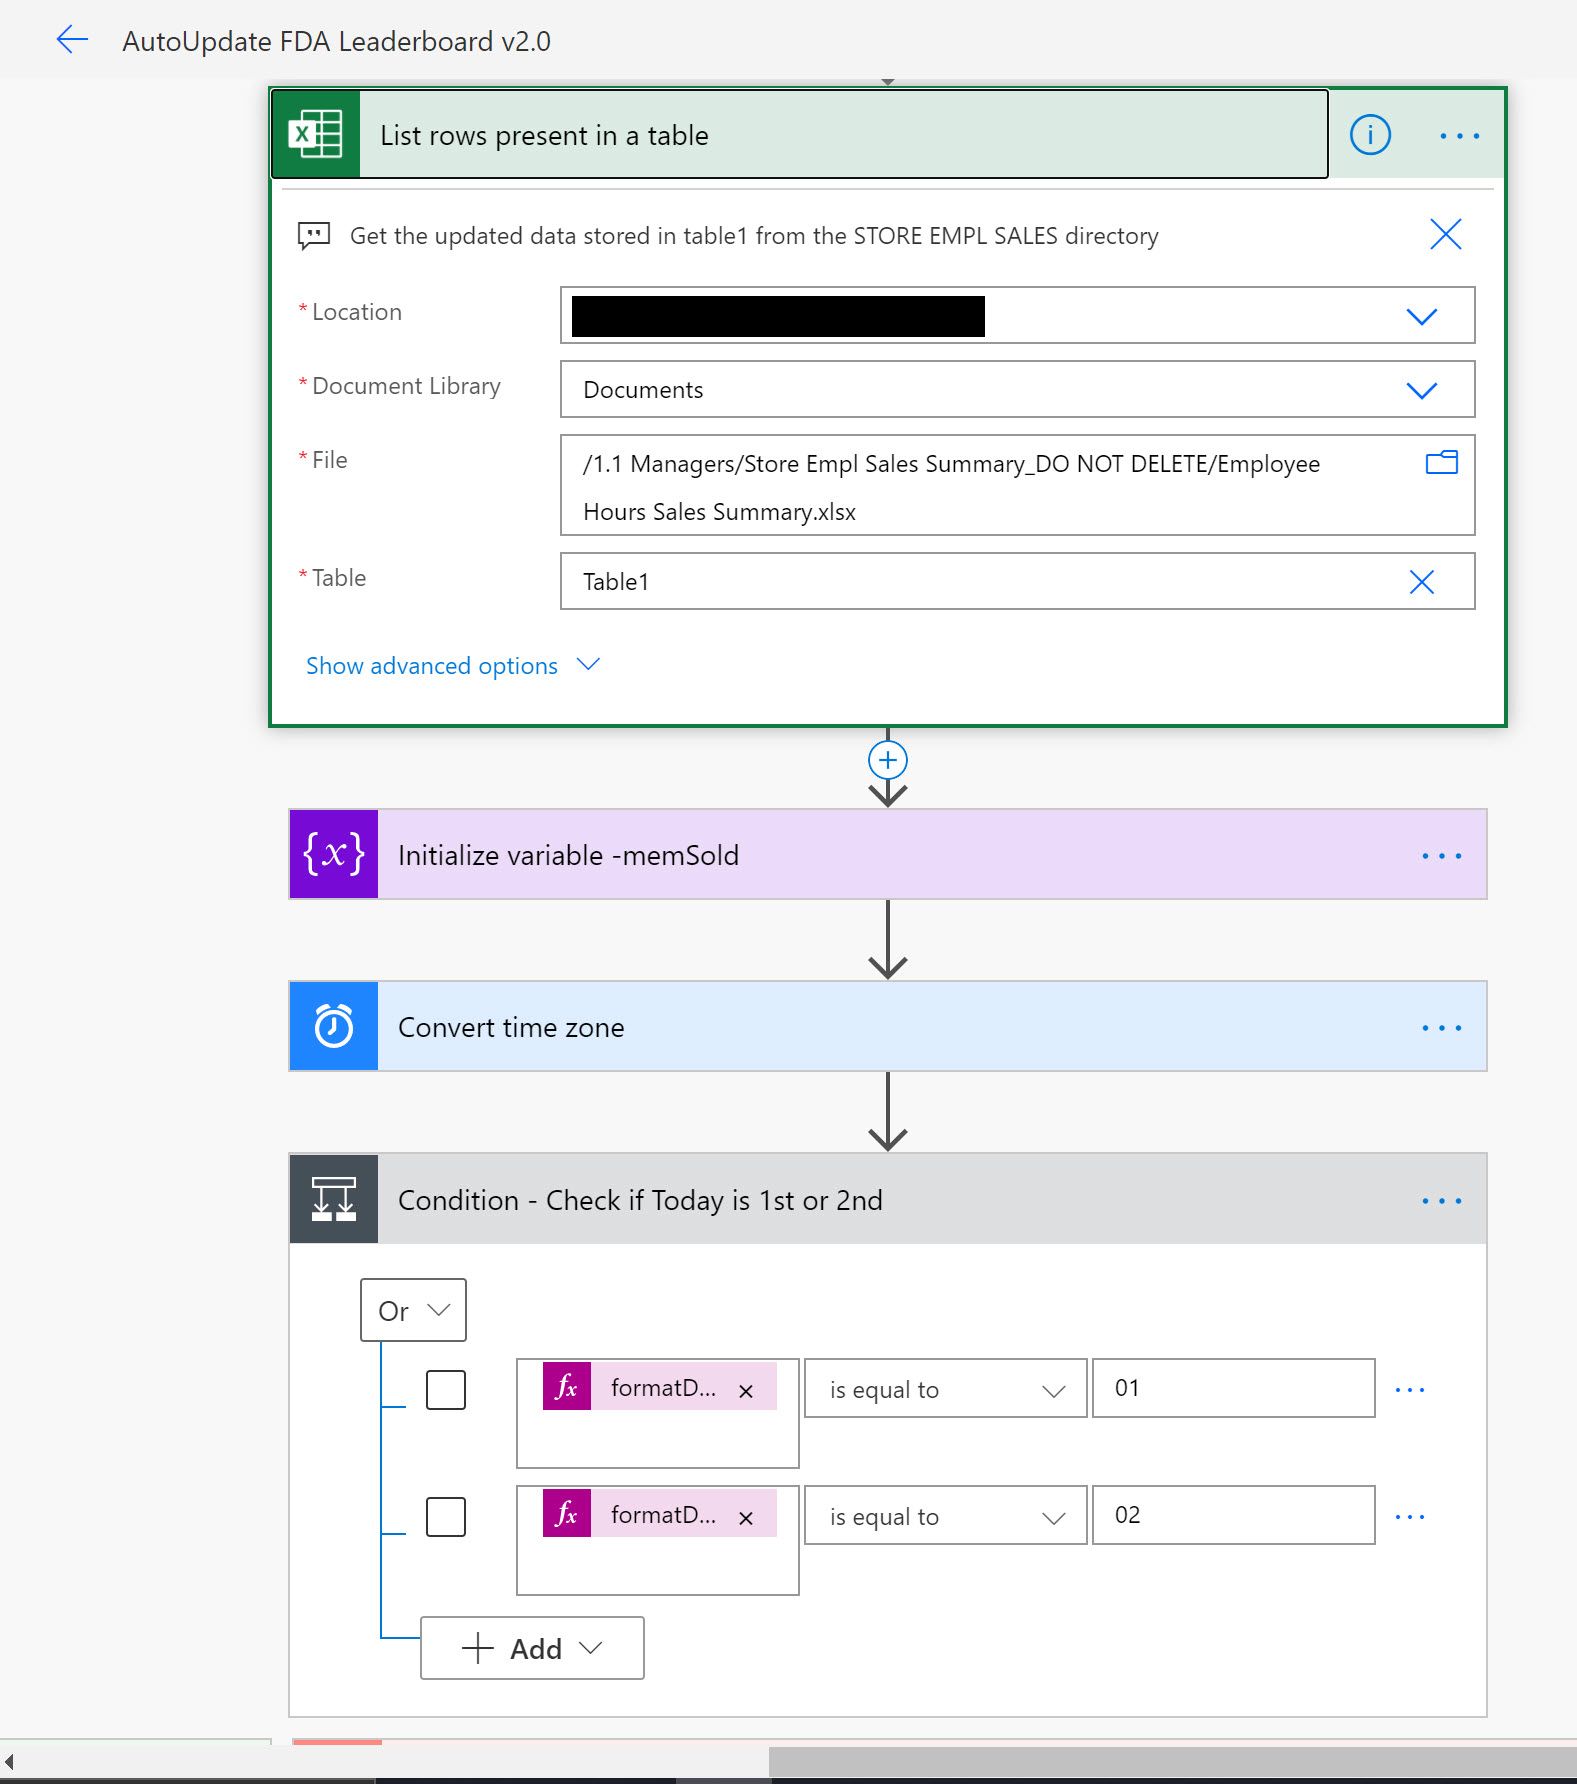Click the Condition step icon
The height and width of the screenshot is (1784, 1577).
(x=334, y=1199)
